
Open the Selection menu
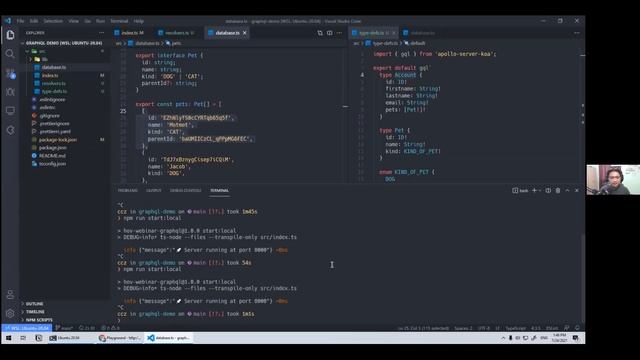[x=53, y=21]
